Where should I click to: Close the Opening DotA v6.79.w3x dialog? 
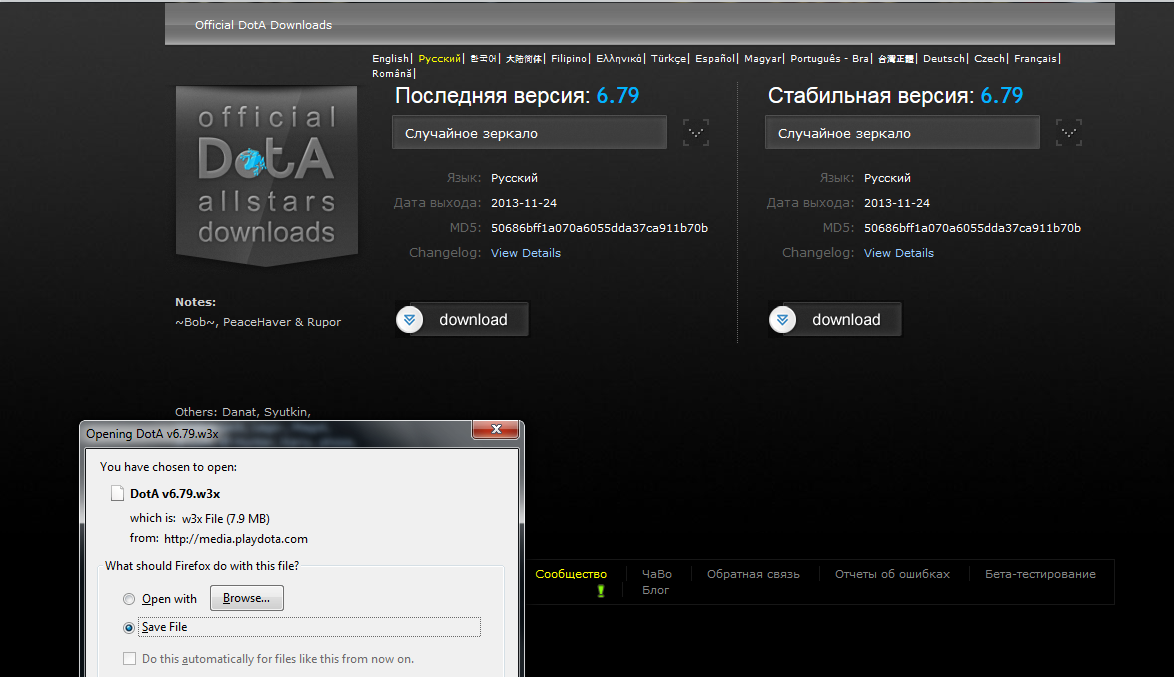coord(496,429)
